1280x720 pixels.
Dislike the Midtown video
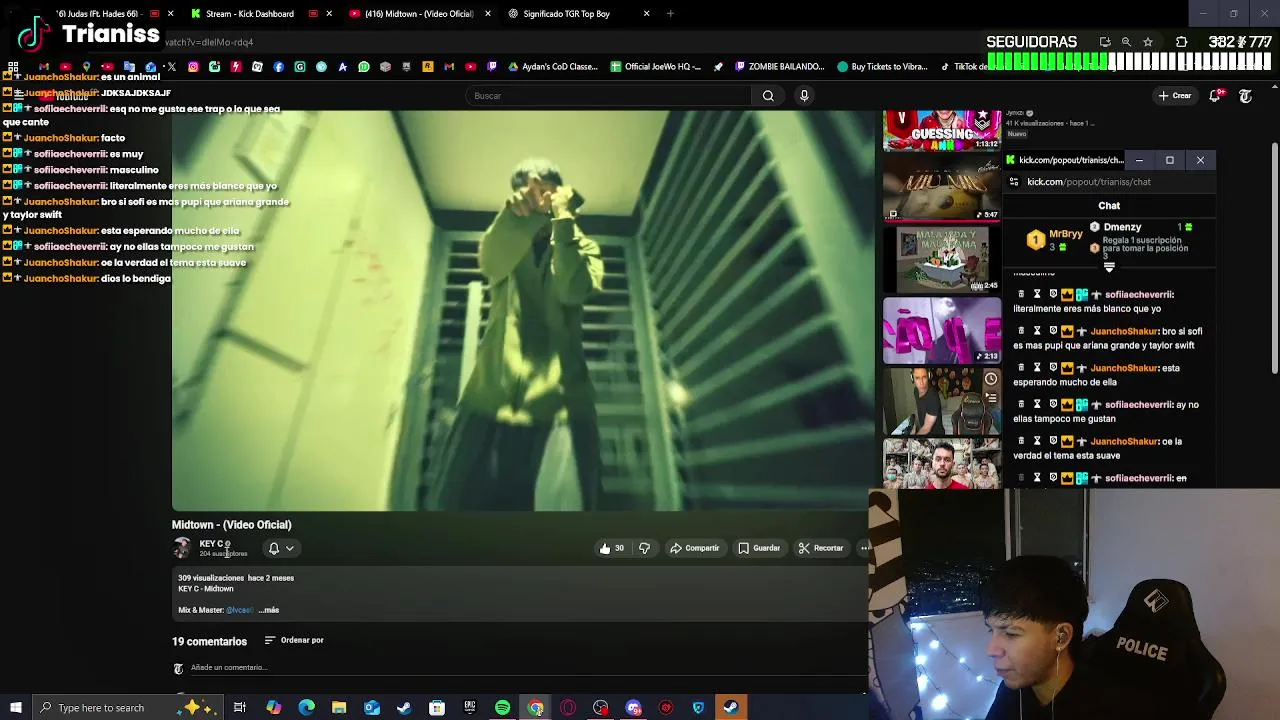pyautogui.click(x=644, y=548)
